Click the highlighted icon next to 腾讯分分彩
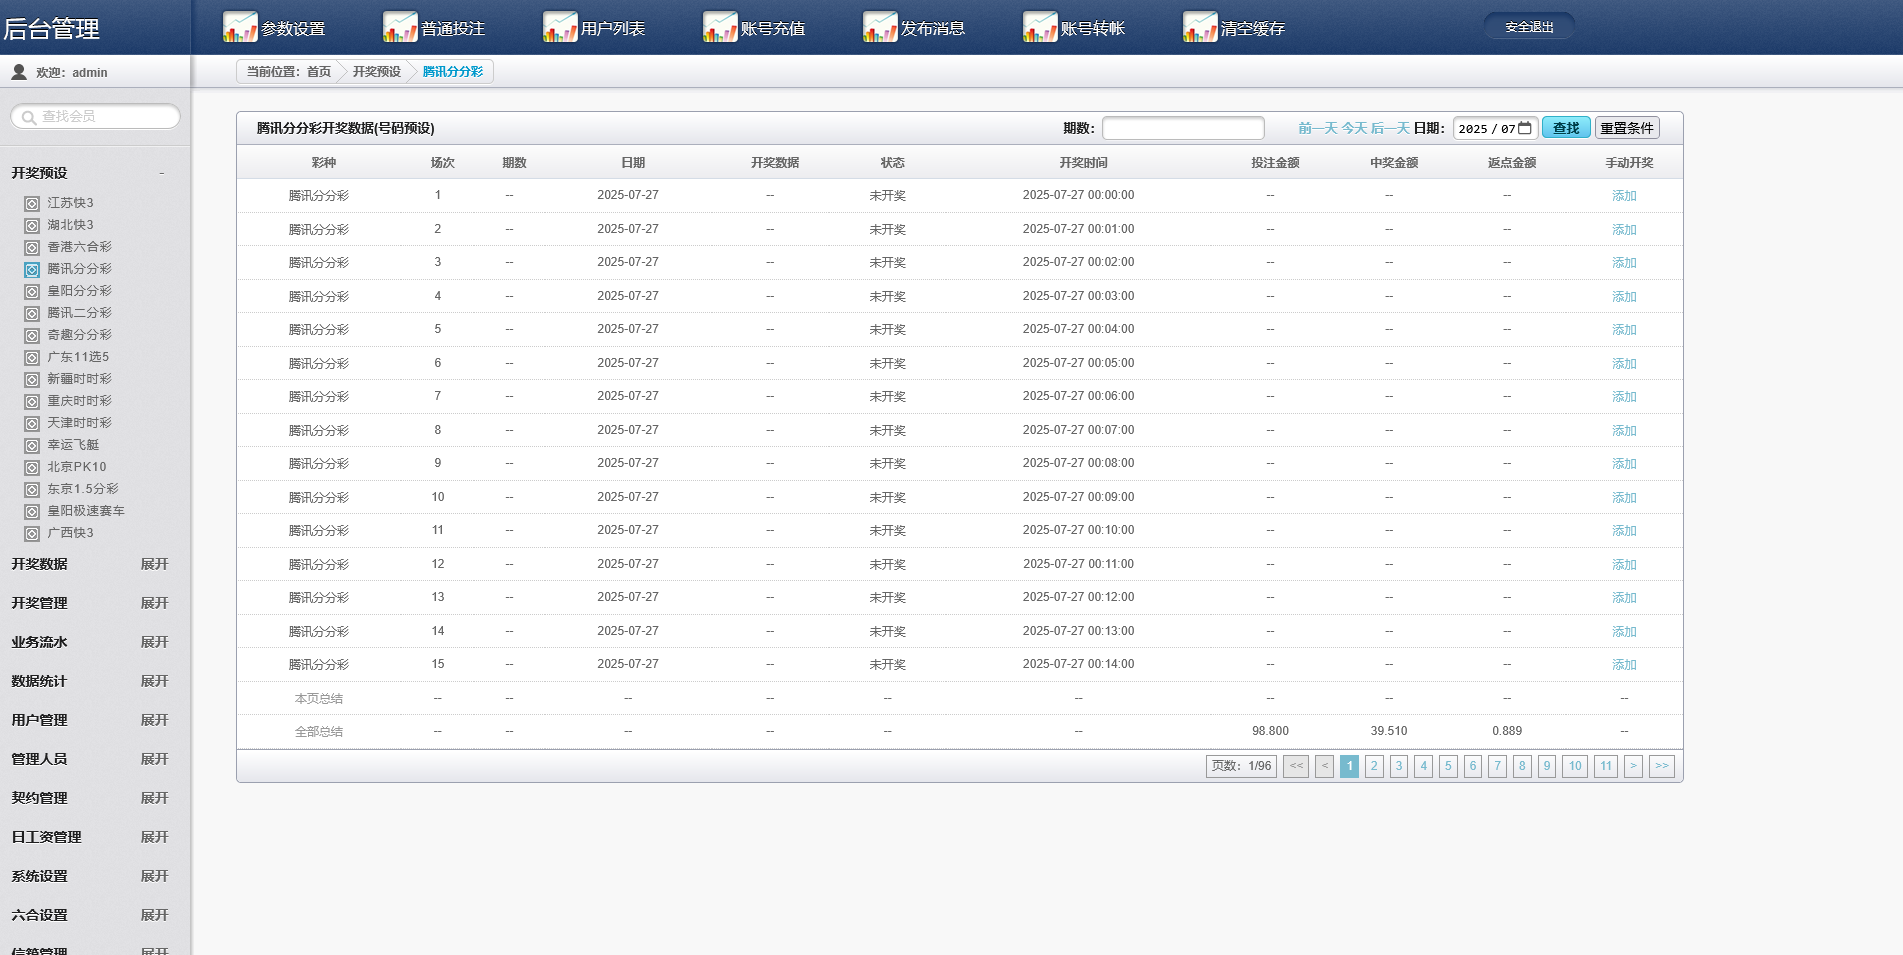 coord(32,269)
